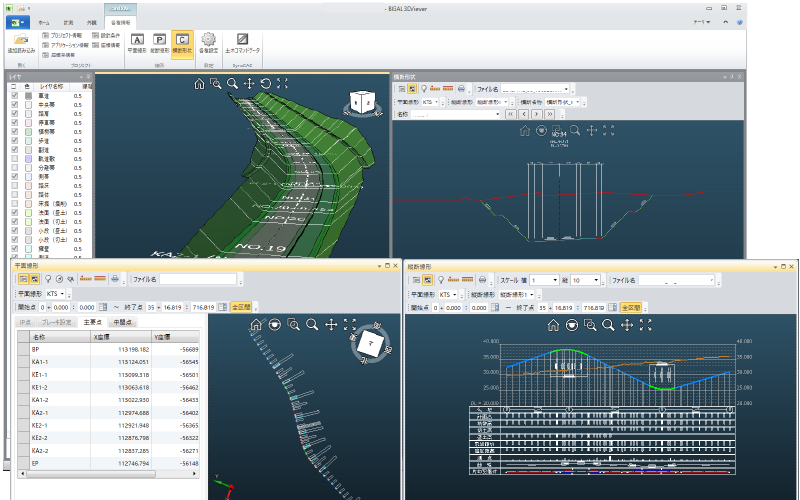Open application menu dropdown button

tap(18, 22)
